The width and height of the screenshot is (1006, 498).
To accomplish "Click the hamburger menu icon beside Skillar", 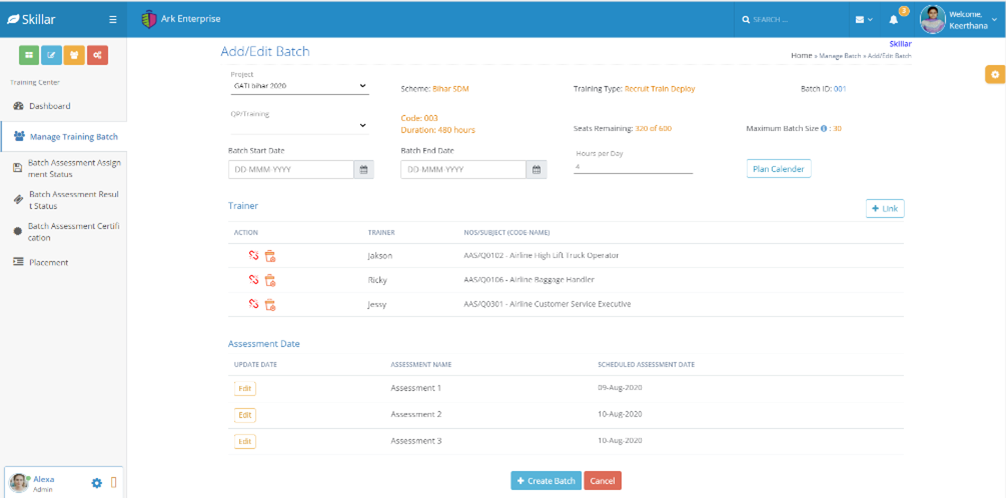I will 113,19.
